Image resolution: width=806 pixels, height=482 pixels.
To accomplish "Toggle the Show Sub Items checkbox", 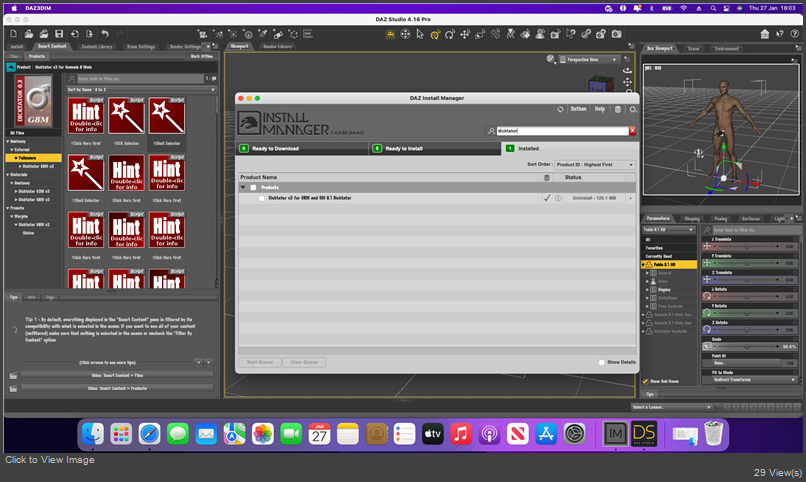I will pyautogui.click(x=645, y=381).
